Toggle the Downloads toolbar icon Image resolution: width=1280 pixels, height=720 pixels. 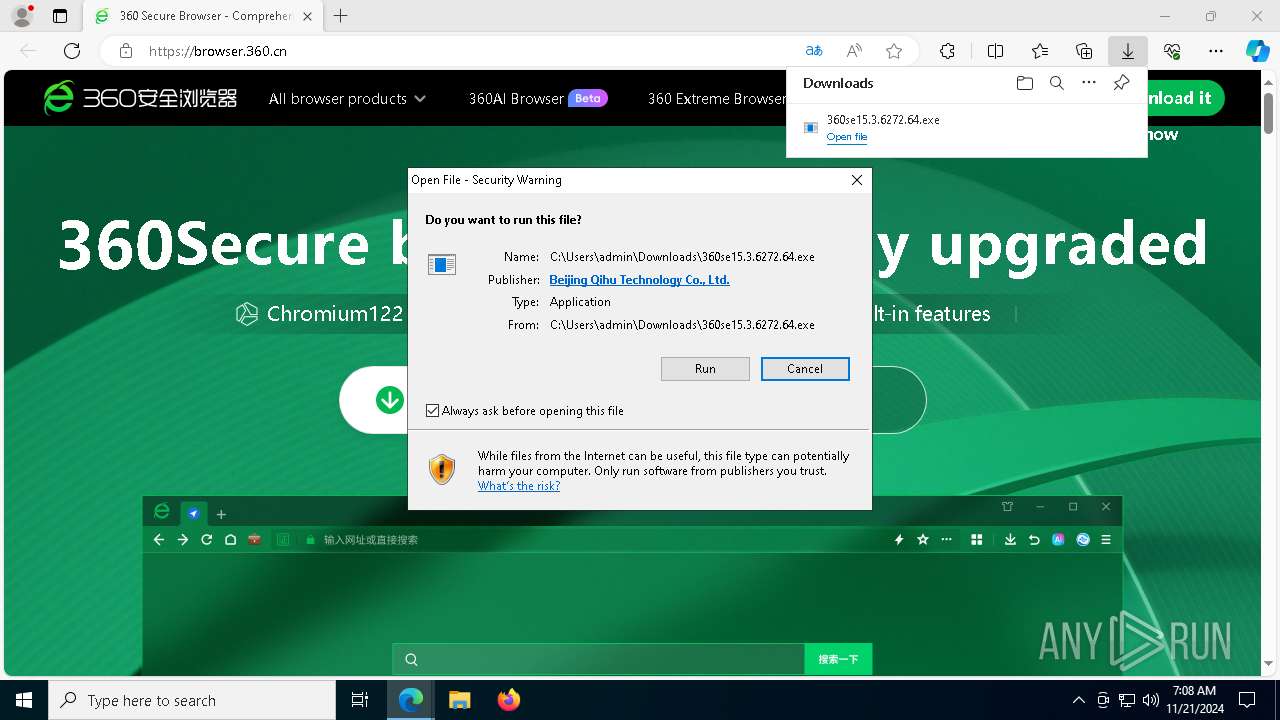pyautogui.click(x=1128, y=51)
